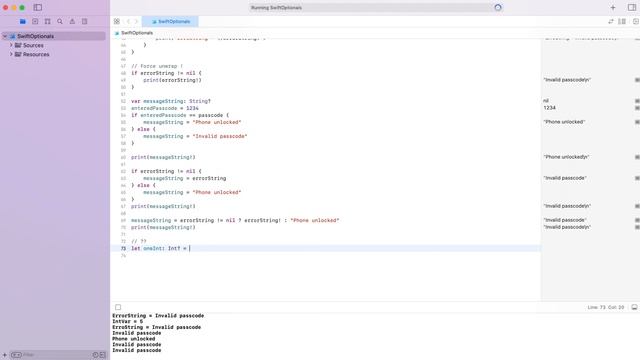Click the close window red button
Screen dimensions: 640x360
click(x=6, y=7)
